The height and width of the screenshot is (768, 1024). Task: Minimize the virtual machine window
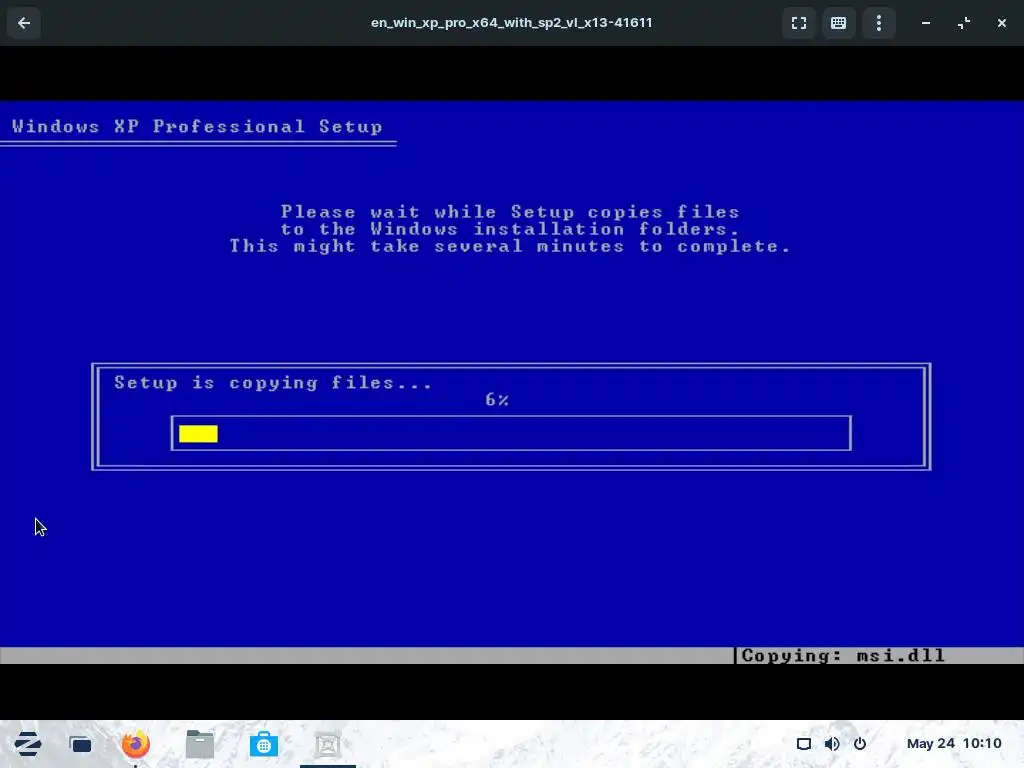click(x=925, y=23)
